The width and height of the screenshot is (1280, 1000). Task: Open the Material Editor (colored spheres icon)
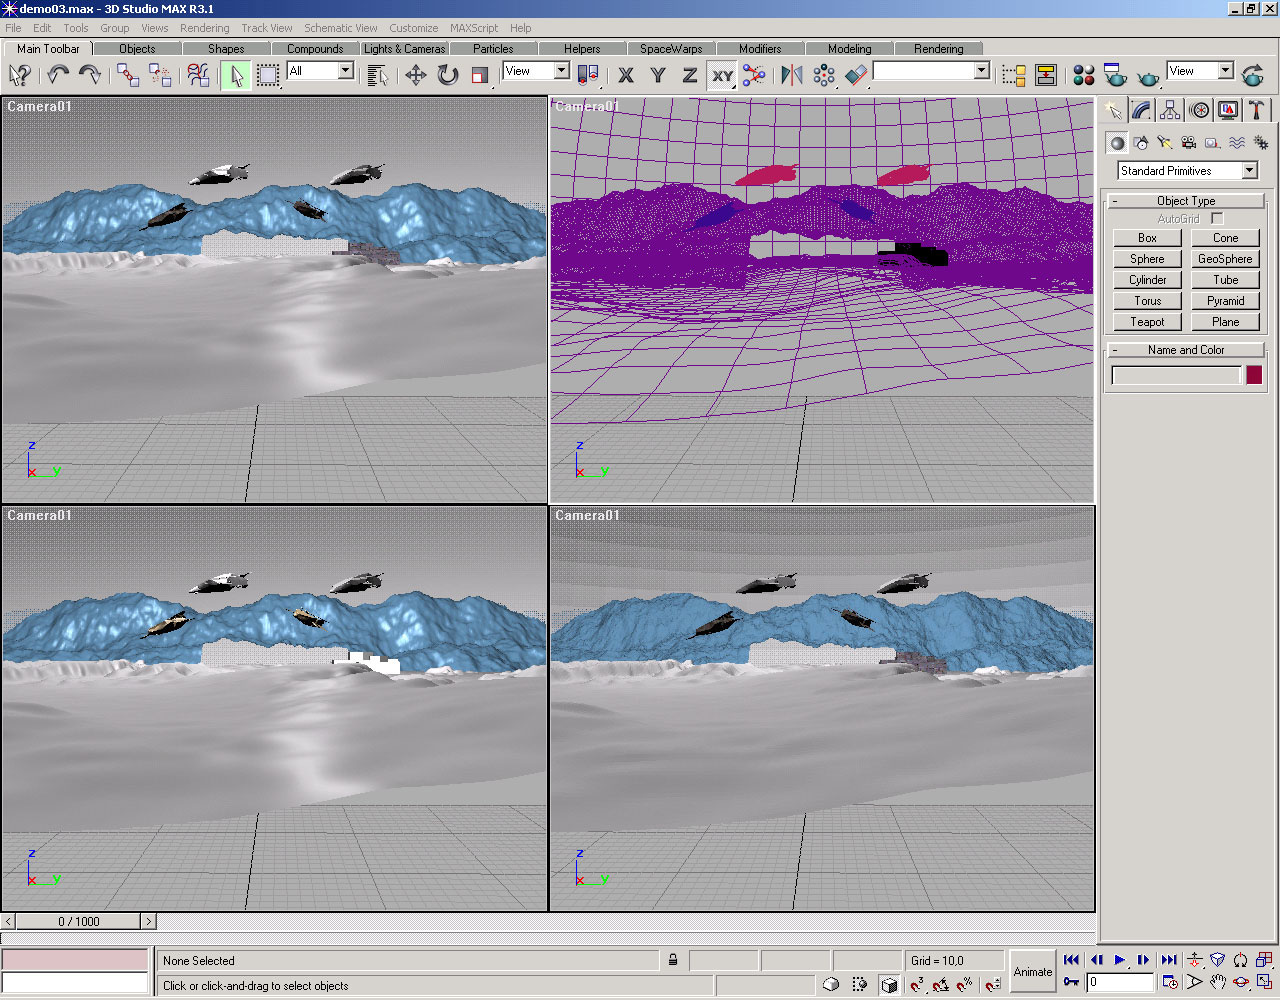1083,75
